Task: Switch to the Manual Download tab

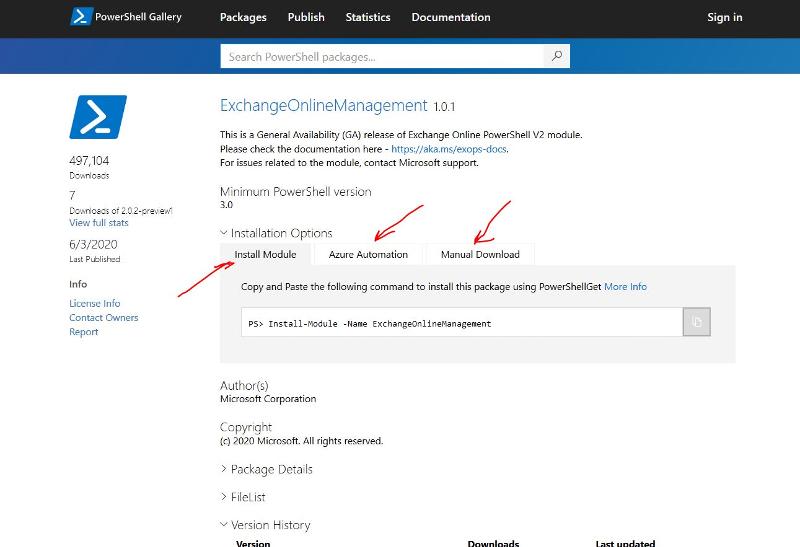Action: pyautogui.click(x=480, y=254)
